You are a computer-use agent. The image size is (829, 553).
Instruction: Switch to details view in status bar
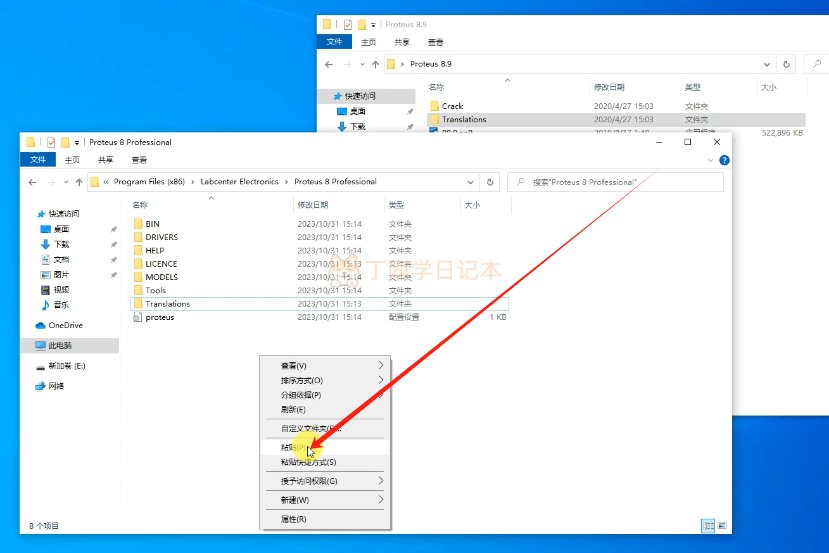(x=708, y=526)
